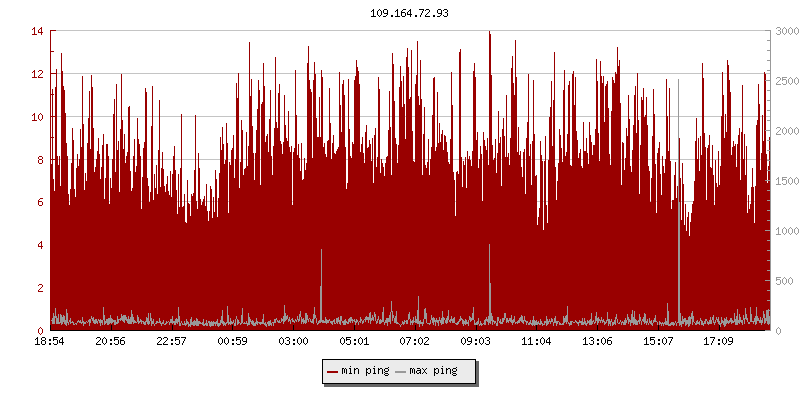Click the 17:09 time label on x-axis
The image size is (800, 400).
(718, 341)
